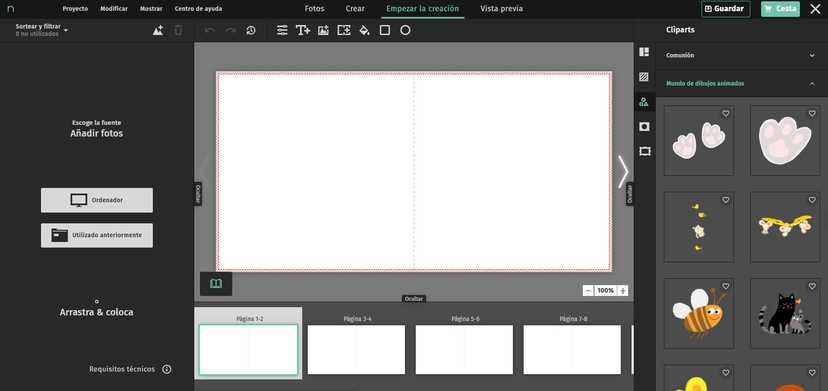Zoom in with the plus button
The width and height of the screenshot is (828, 391).
click(623, 291)
